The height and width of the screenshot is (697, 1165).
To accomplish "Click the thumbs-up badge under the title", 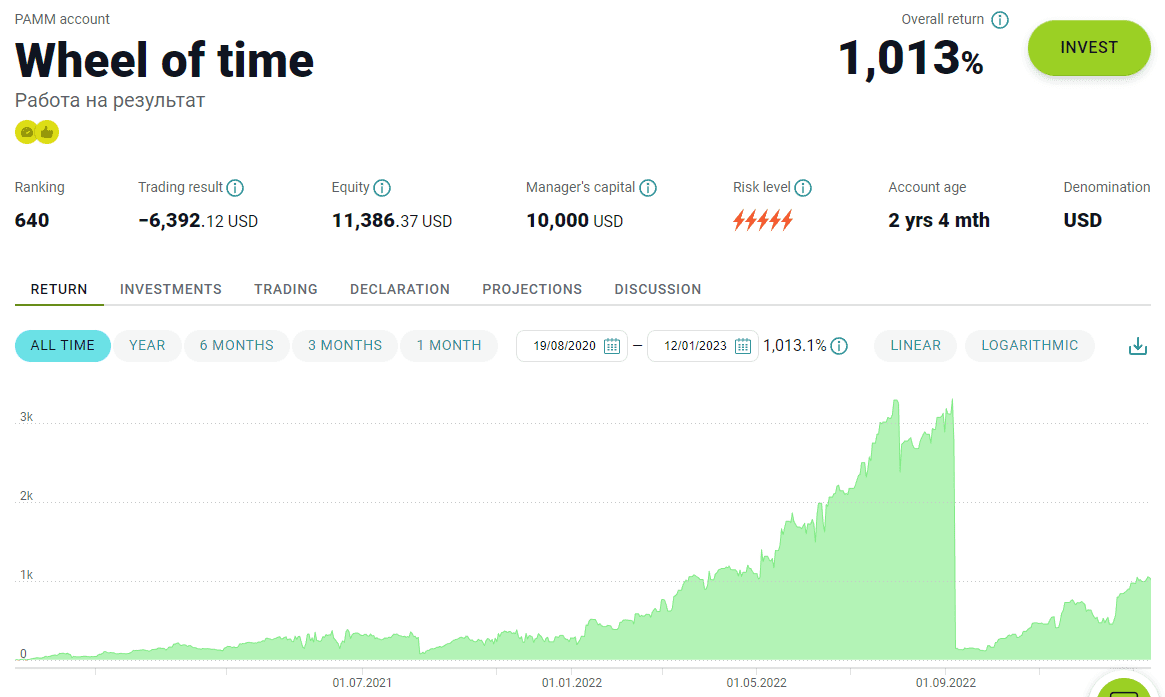I will tap(48, 132).
